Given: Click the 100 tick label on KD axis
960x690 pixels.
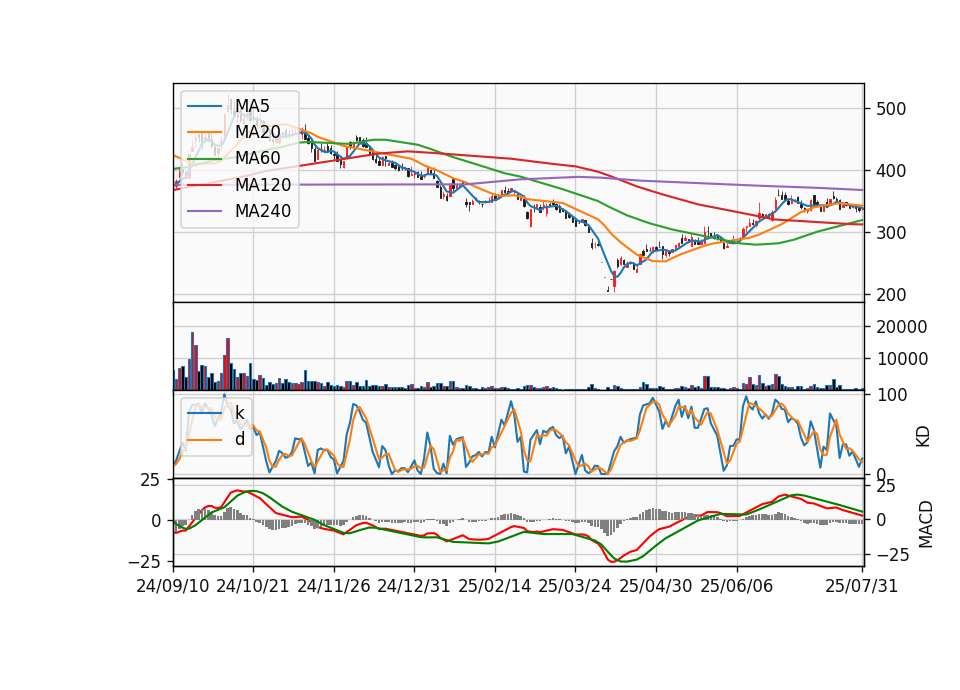Looking at the screenshot, I should (892, 395).
